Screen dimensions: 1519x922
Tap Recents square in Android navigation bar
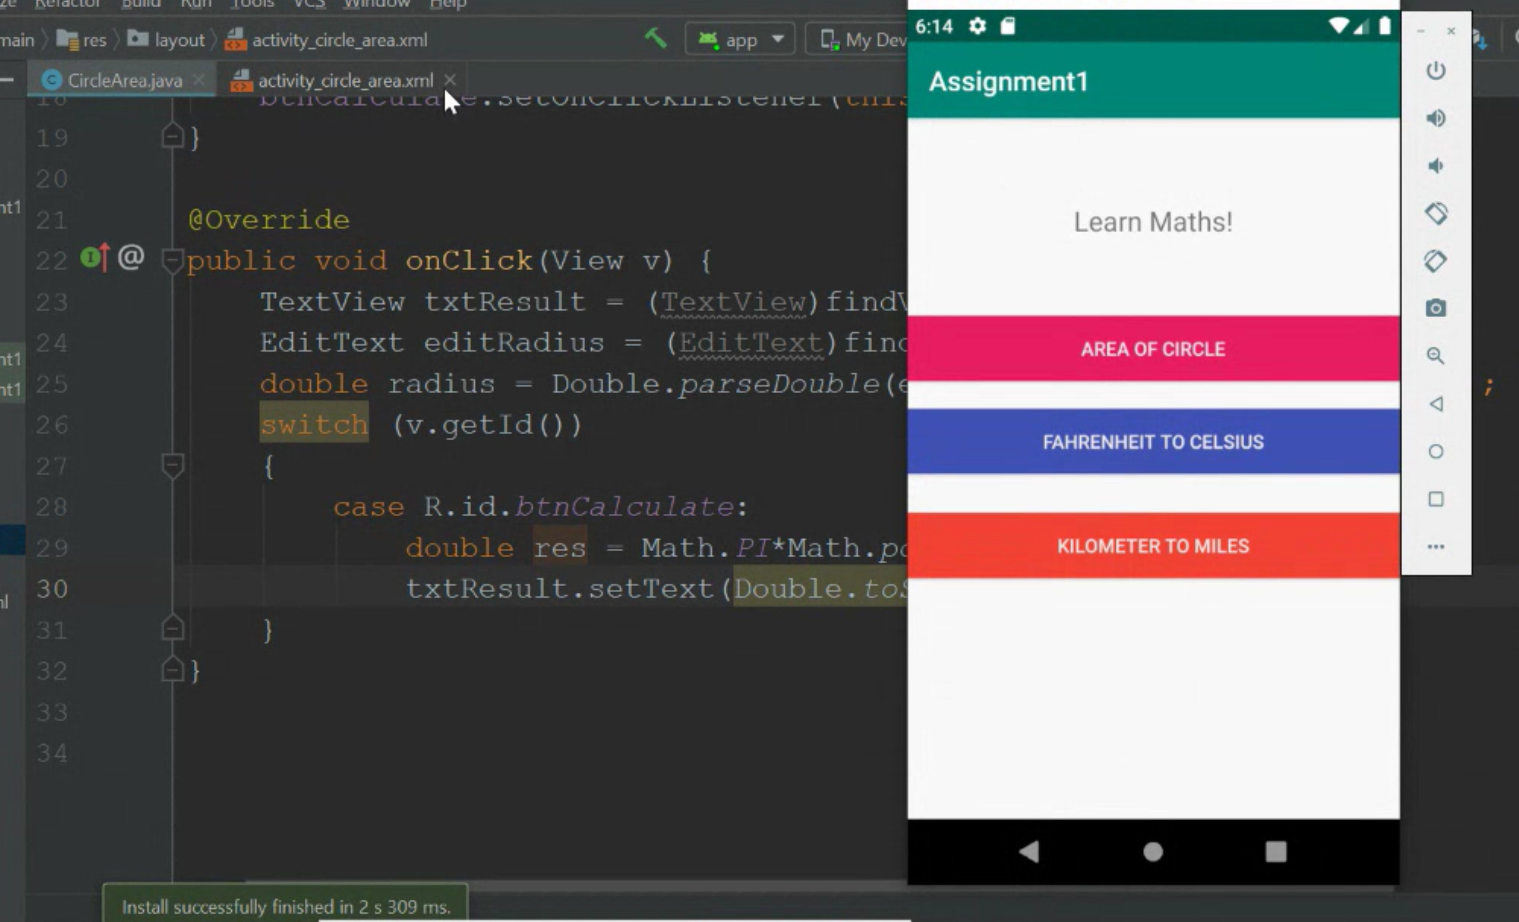pyautogui.click(x=1276, y=851)
